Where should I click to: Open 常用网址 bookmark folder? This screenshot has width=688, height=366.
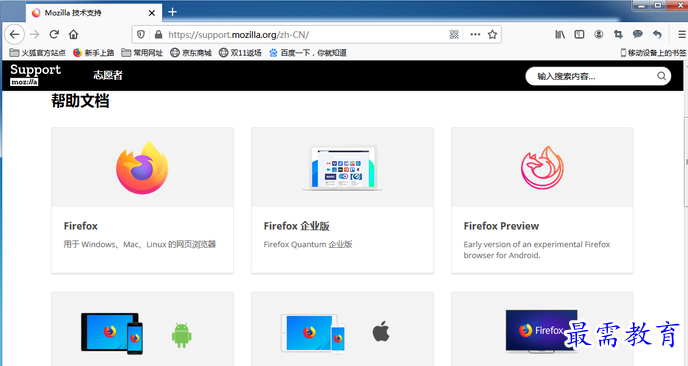point(142,53)
